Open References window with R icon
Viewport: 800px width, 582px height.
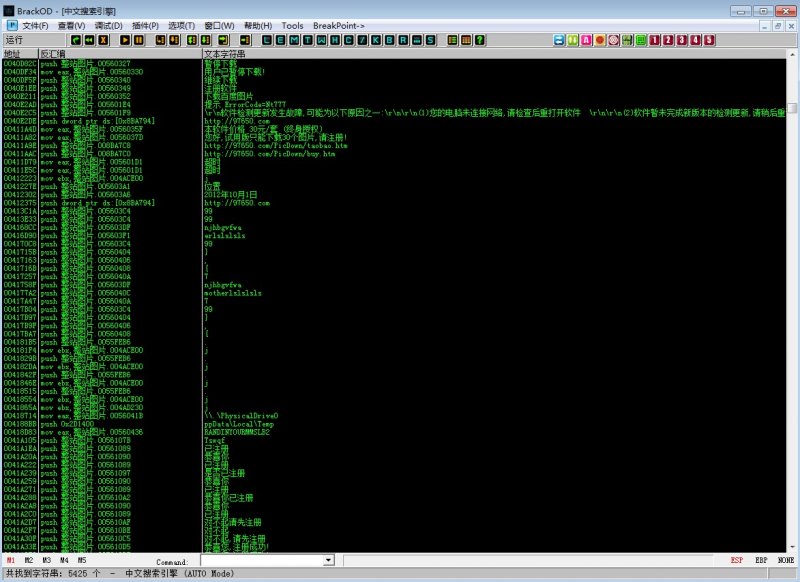tap(403, 40)
